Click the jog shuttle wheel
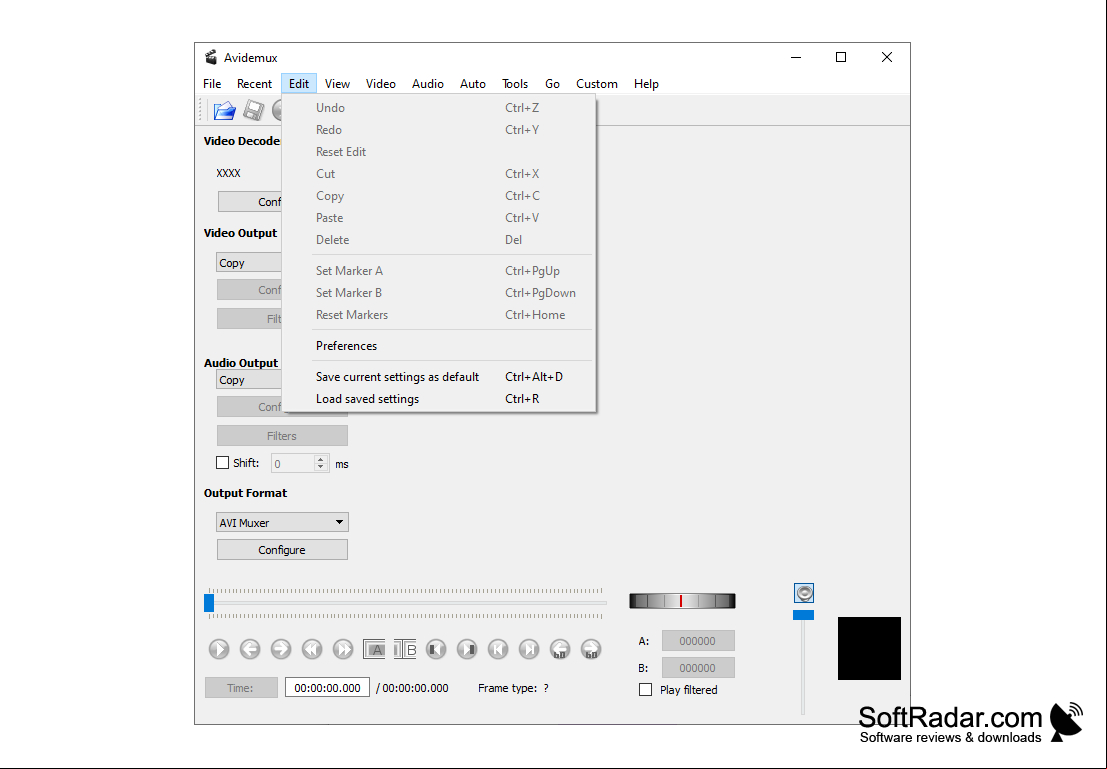Screen dimensions: 1107x769 pyautogui.click(x=682, y=601)
